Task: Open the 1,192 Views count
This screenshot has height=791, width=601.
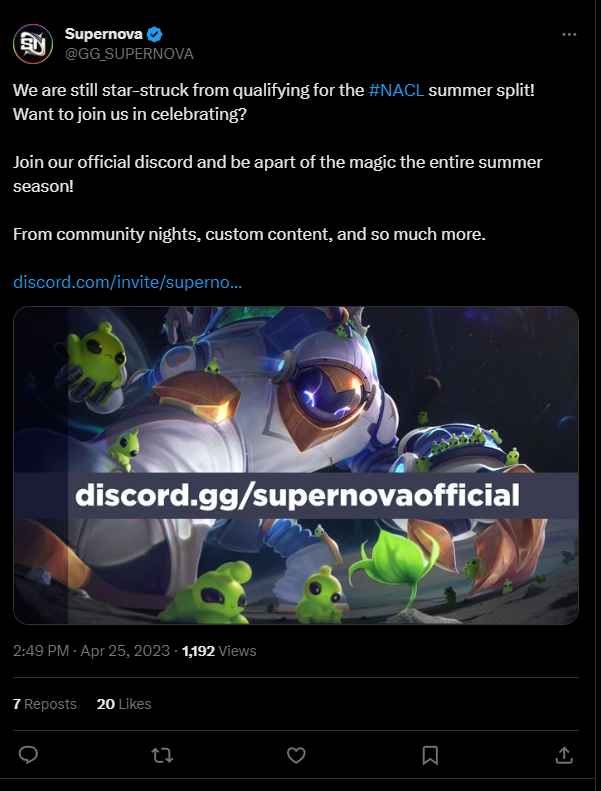Action: pyautogui.click(x=219, y=651)
